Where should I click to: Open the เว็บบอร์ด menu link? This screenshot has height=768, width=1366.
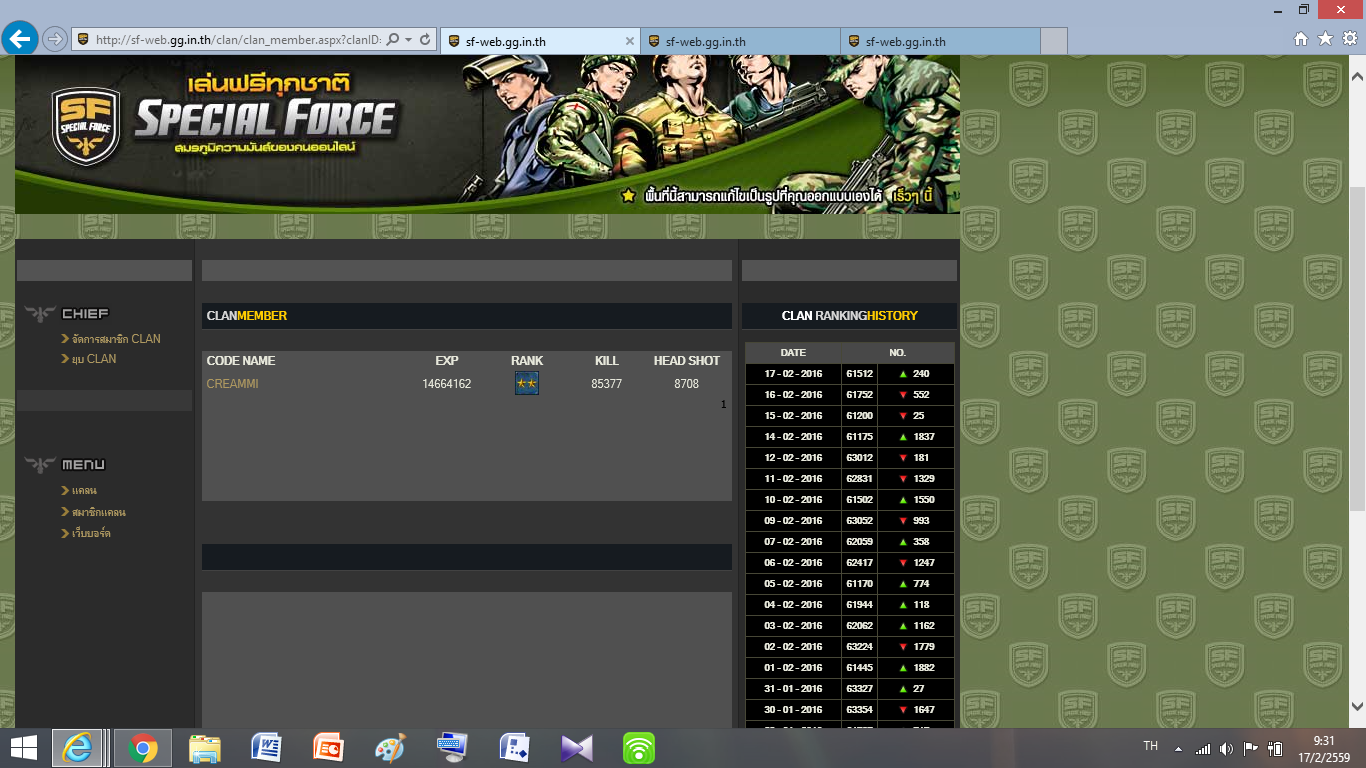pyautogui.click(x=91, y=533)
